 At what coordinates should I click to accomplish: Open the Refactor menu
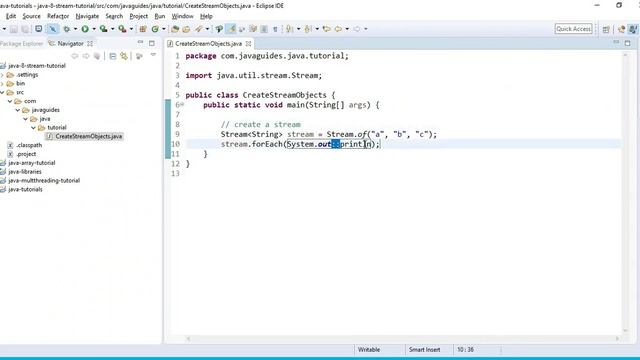pyautogui.click(x=58, y=16)
